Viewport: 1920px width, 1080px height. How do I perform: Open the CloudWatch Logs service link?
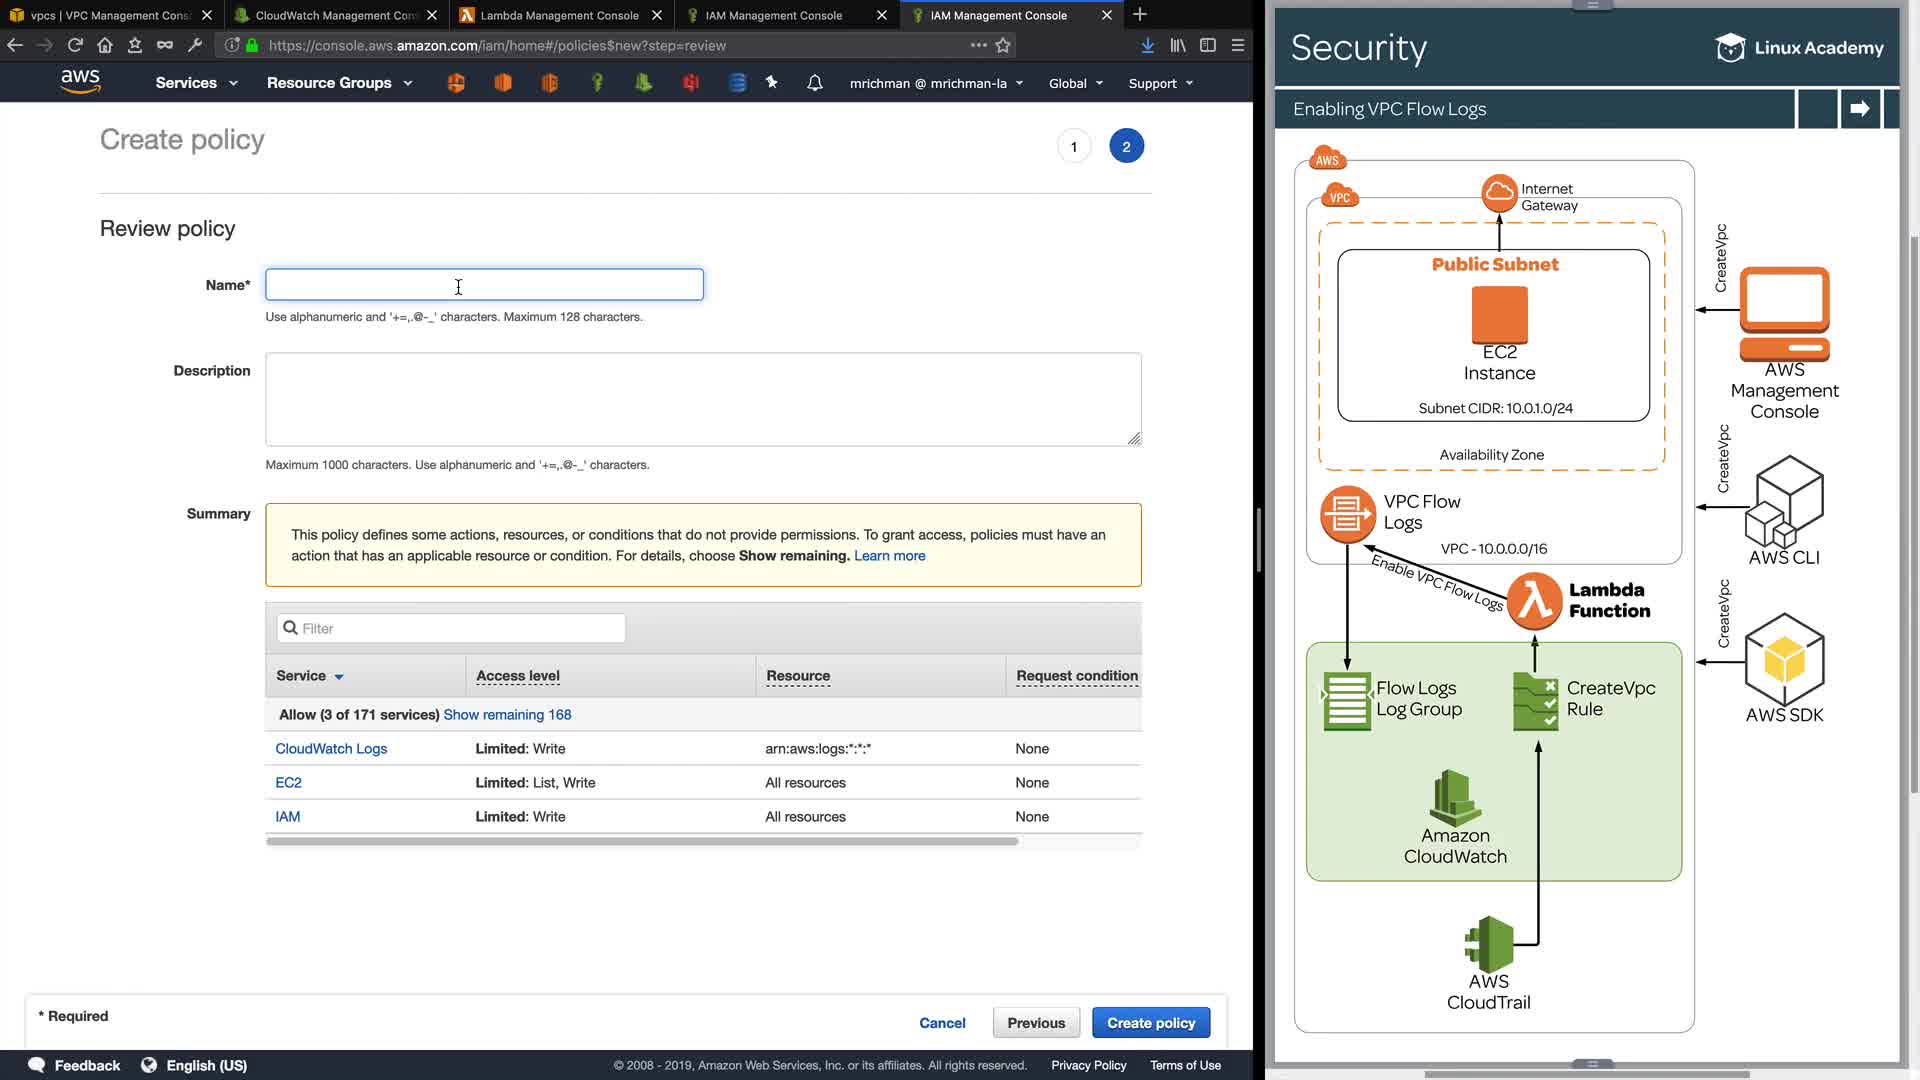331,749
